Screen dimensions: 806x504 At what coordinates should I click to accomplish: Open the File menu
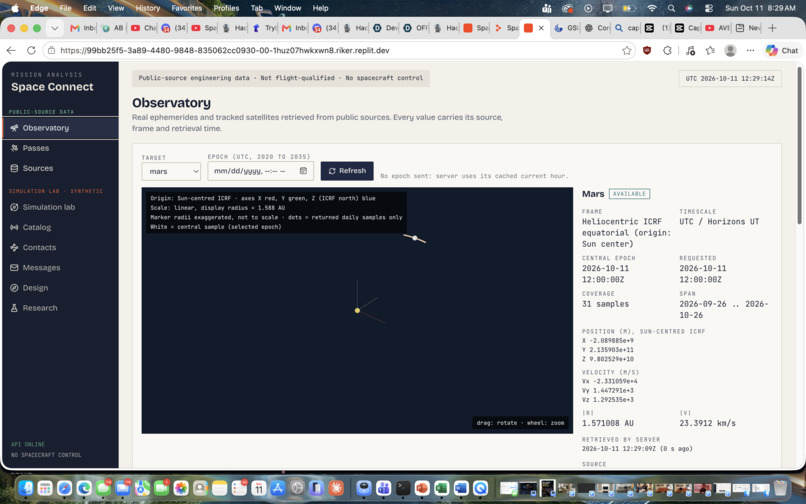tap(65, 8)
